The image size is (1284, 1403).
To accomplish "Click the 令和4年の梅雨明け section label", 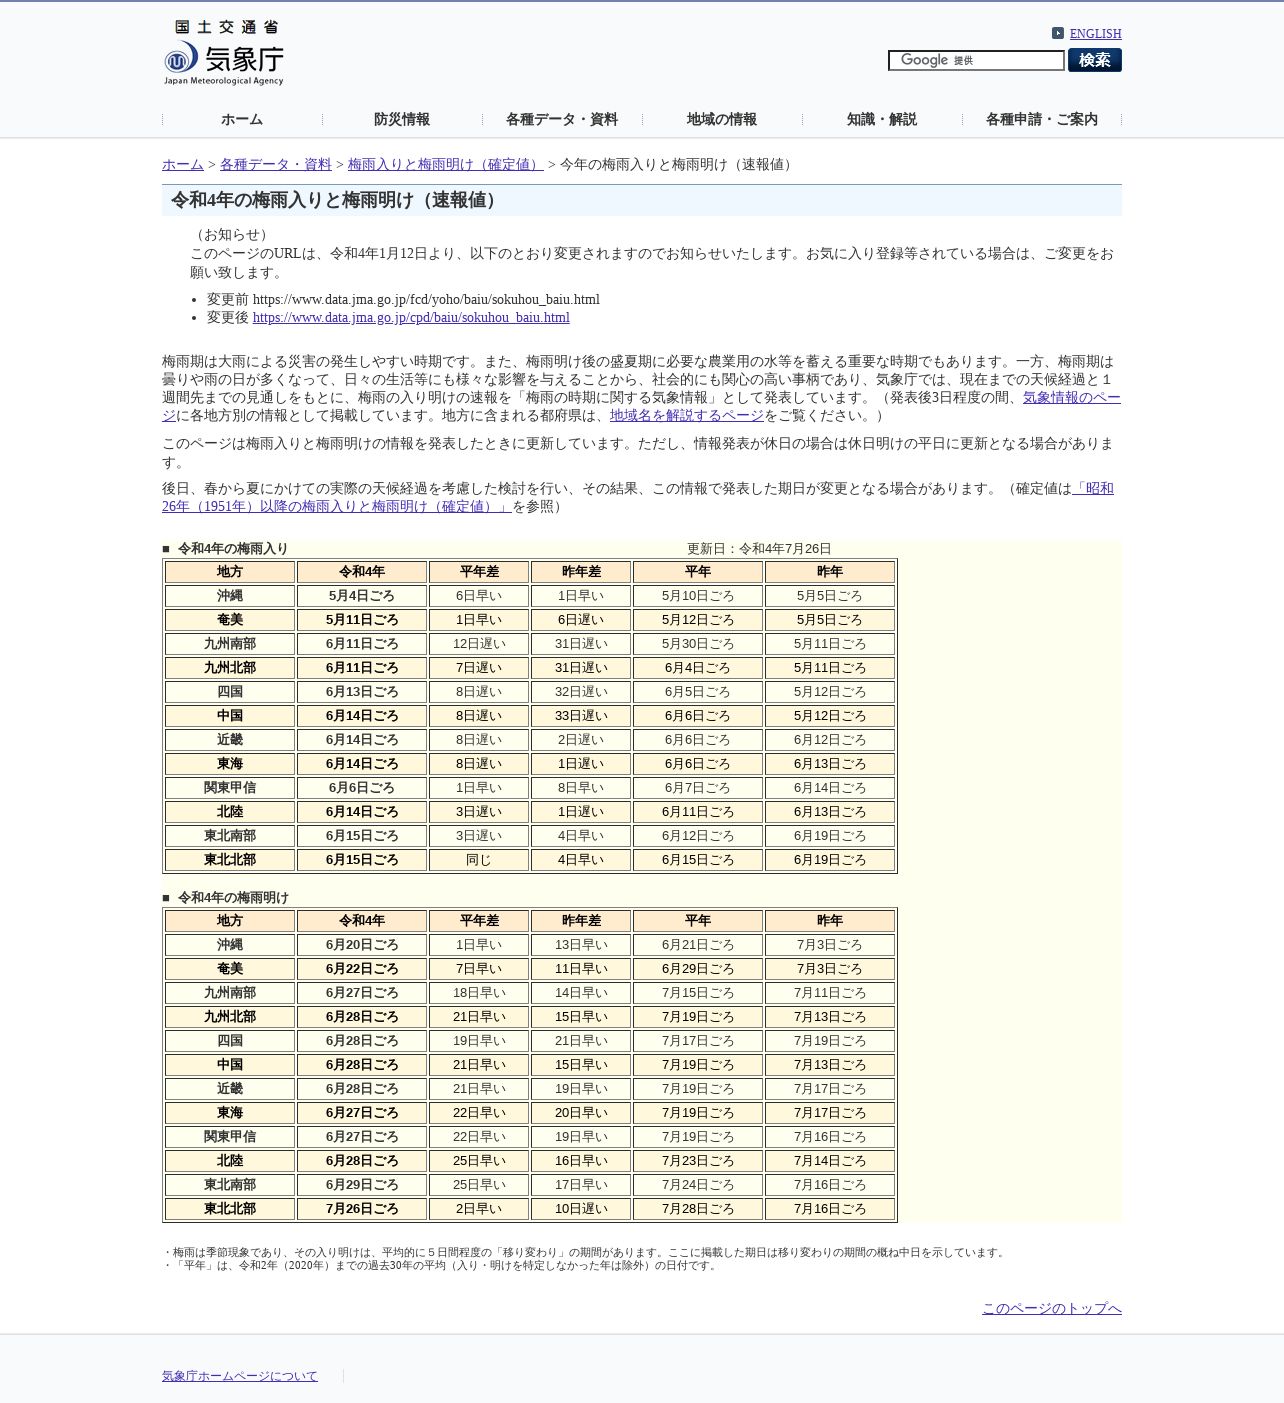I will tap(233, 897).
